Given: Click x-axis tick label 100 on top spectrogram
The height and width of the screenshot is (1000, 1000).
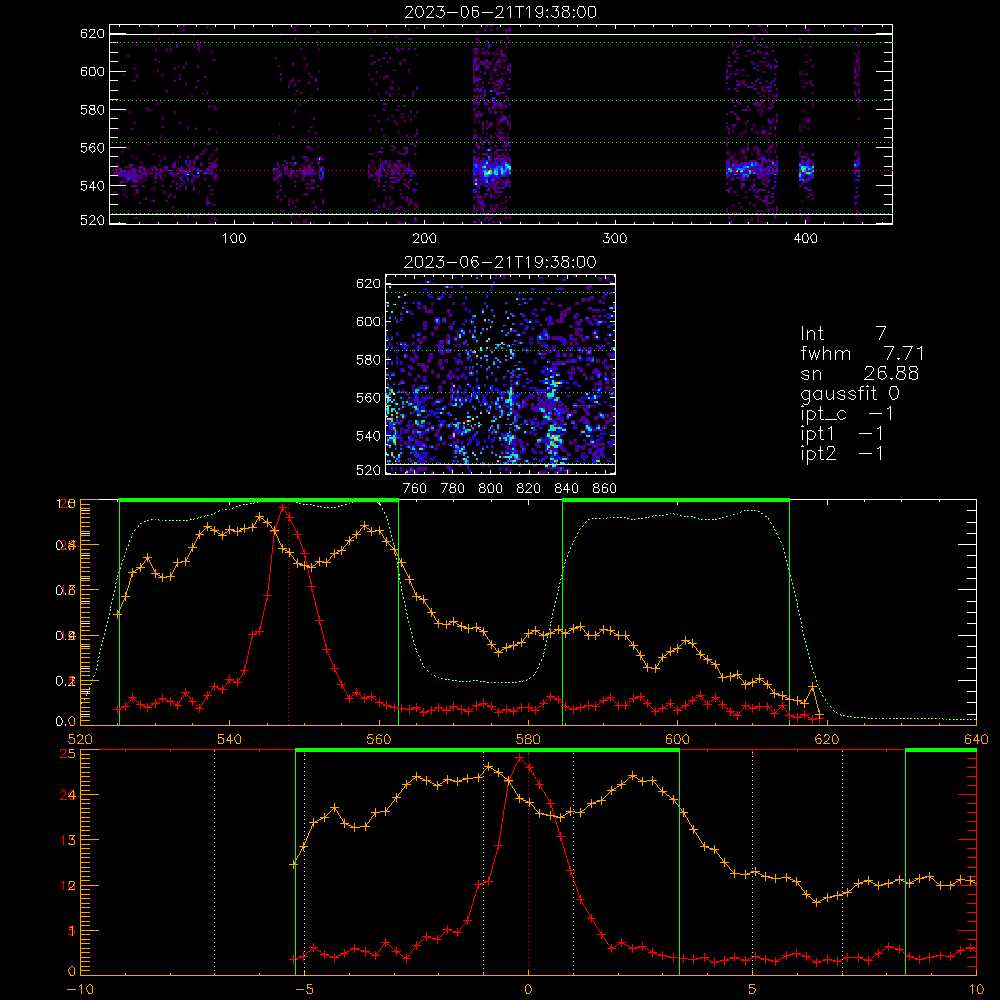Looking at the screenshot, I should tap(234, 239).
